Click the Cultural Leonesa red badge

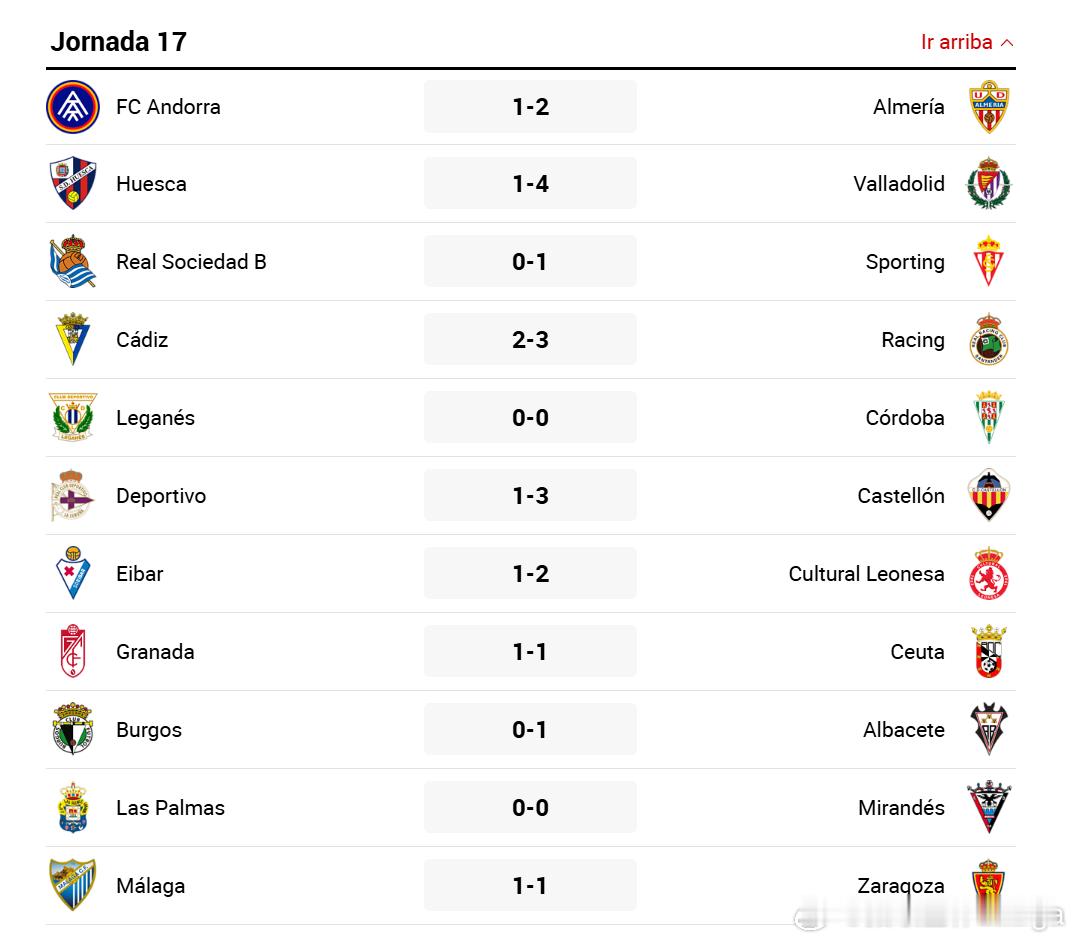988,574
